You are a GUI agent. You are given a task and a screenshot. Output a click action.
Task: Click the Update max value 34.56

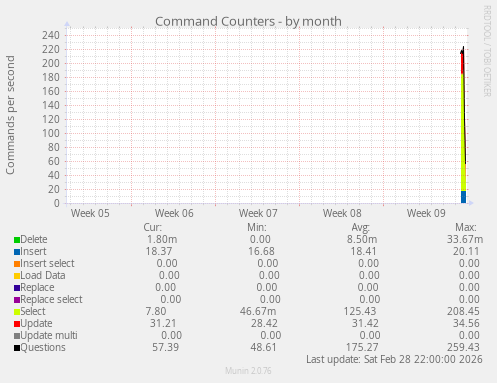[x=466, y=323]
